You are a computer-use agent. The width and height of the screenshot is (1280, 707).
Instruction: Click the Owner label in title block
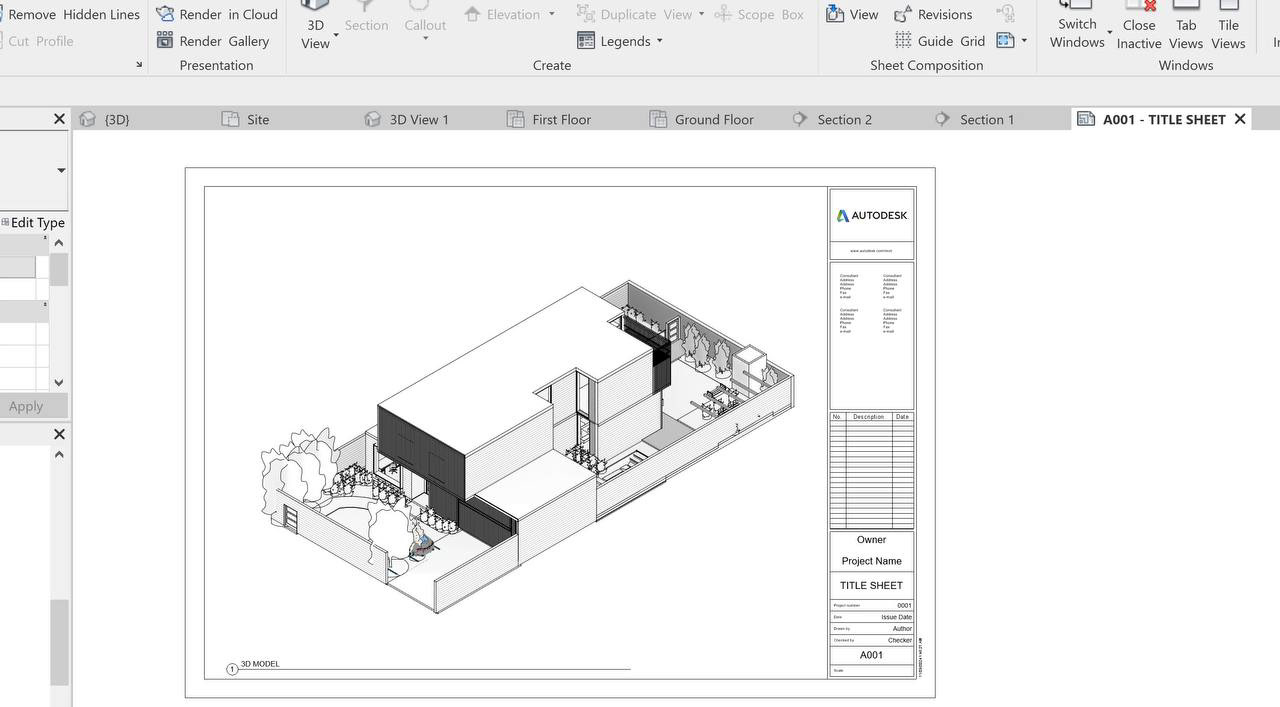click(871, 540)
